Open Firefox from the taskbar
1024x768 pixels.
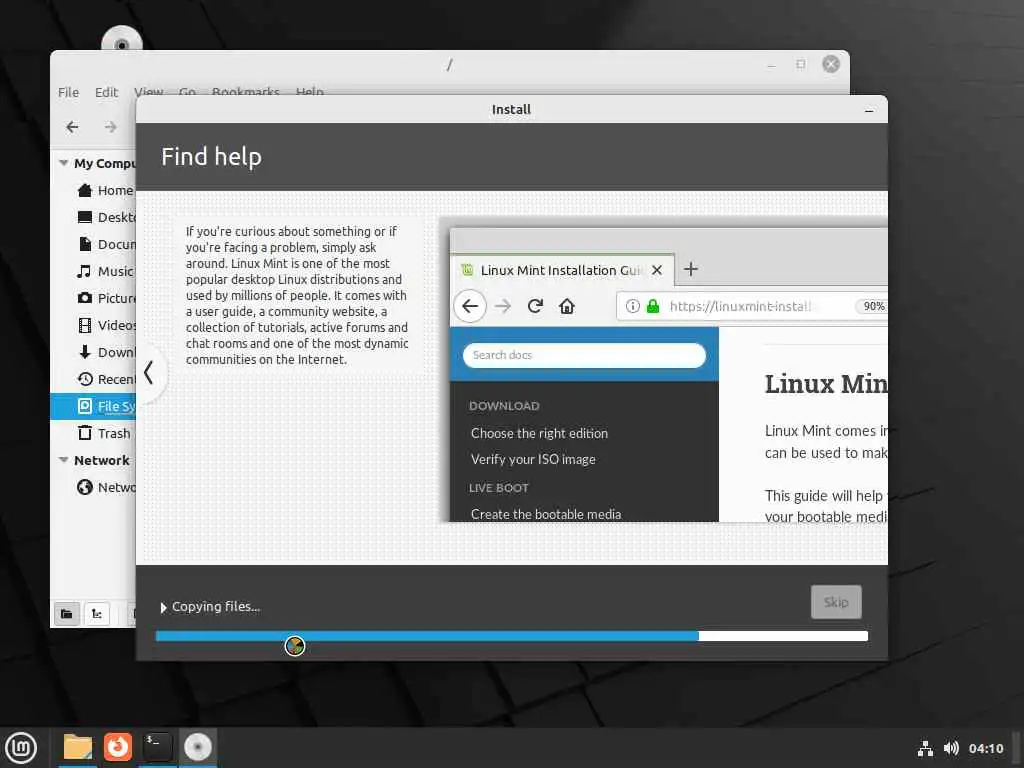coord(118,747)
